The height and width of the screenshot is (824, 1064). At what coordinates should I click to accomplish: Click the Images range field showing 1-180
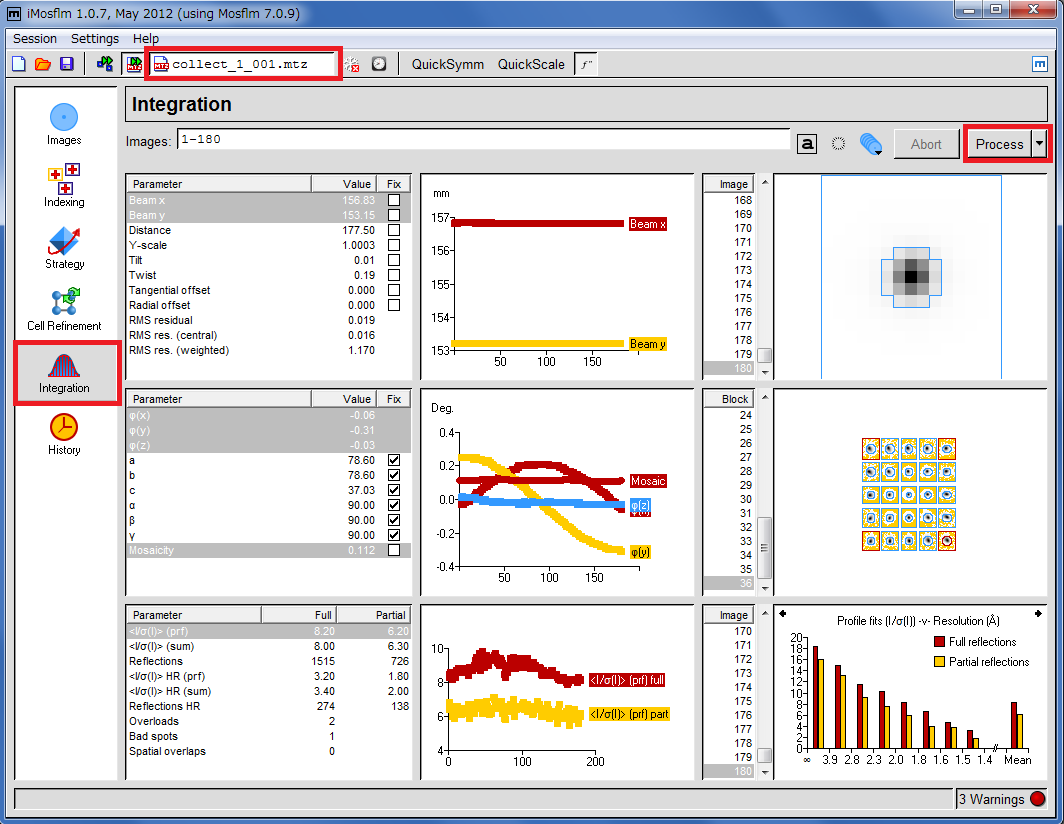pos(483,140)
